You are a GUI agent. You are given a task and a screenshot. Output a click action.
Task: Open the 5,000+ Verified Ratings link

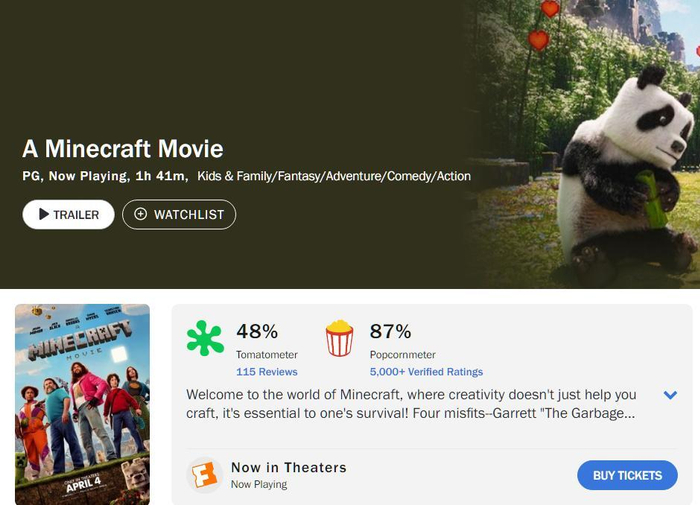pyautogui.click(x=426, y=372)
